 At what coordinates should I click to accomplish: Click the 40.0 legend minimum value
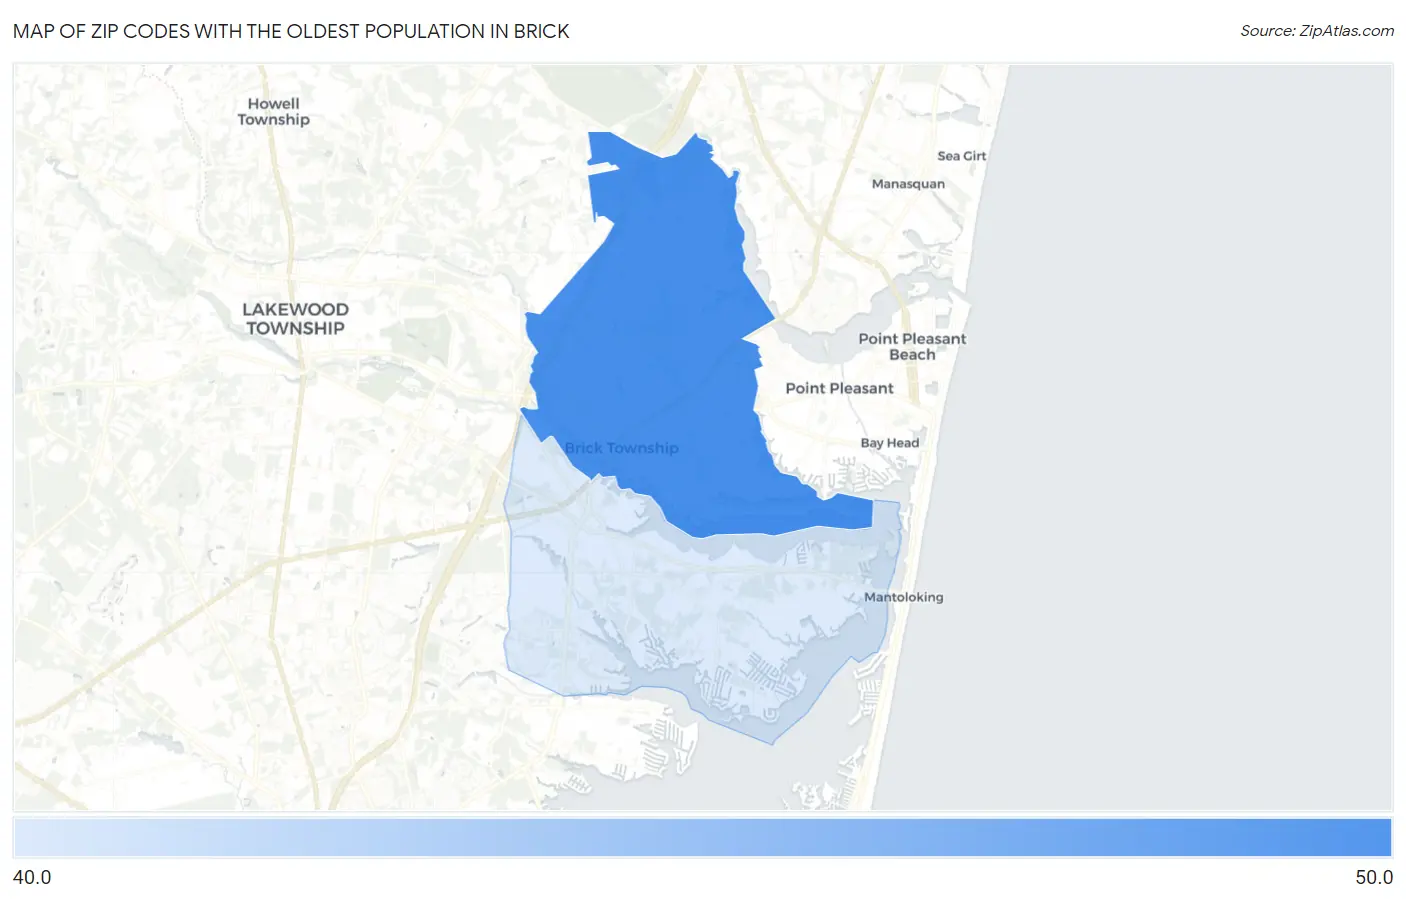[32, 877]
